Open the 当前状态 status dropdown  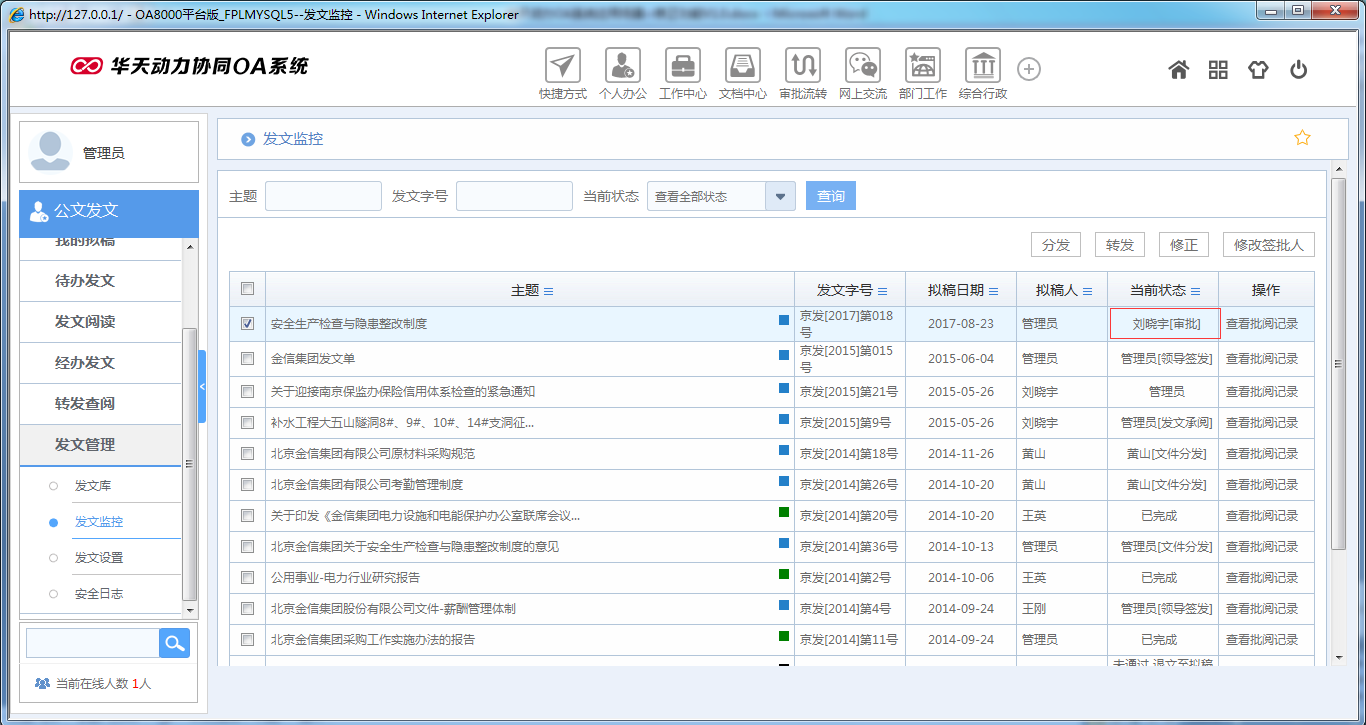coord(780,195)
